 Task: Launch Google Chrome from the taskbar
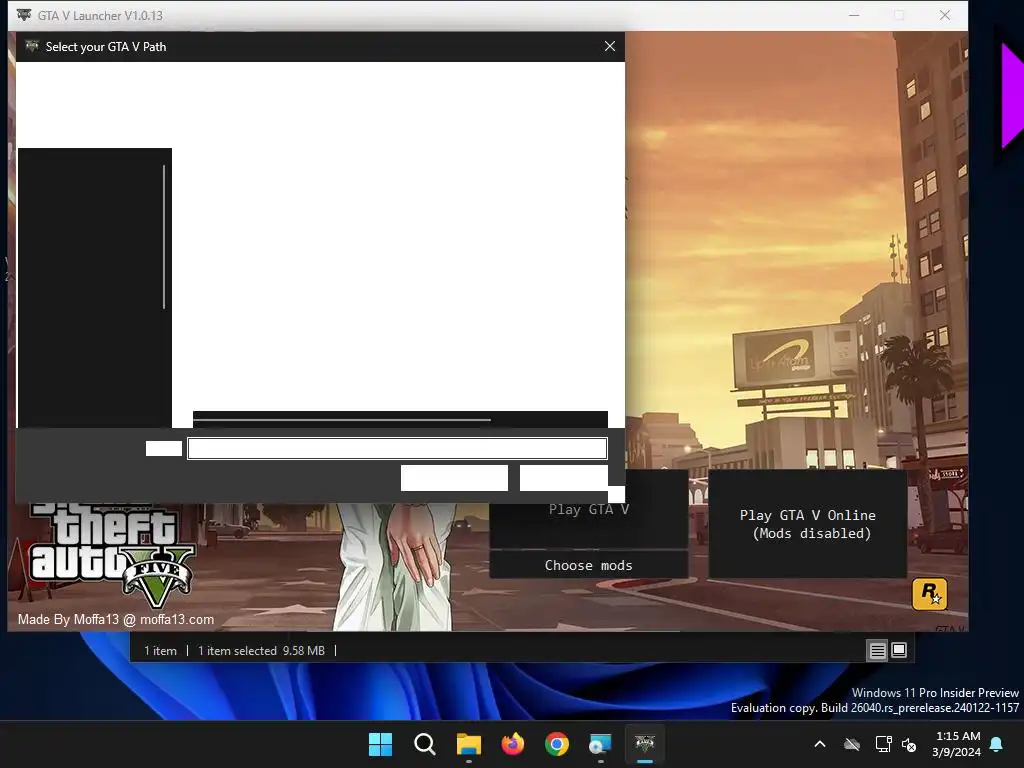557,744
